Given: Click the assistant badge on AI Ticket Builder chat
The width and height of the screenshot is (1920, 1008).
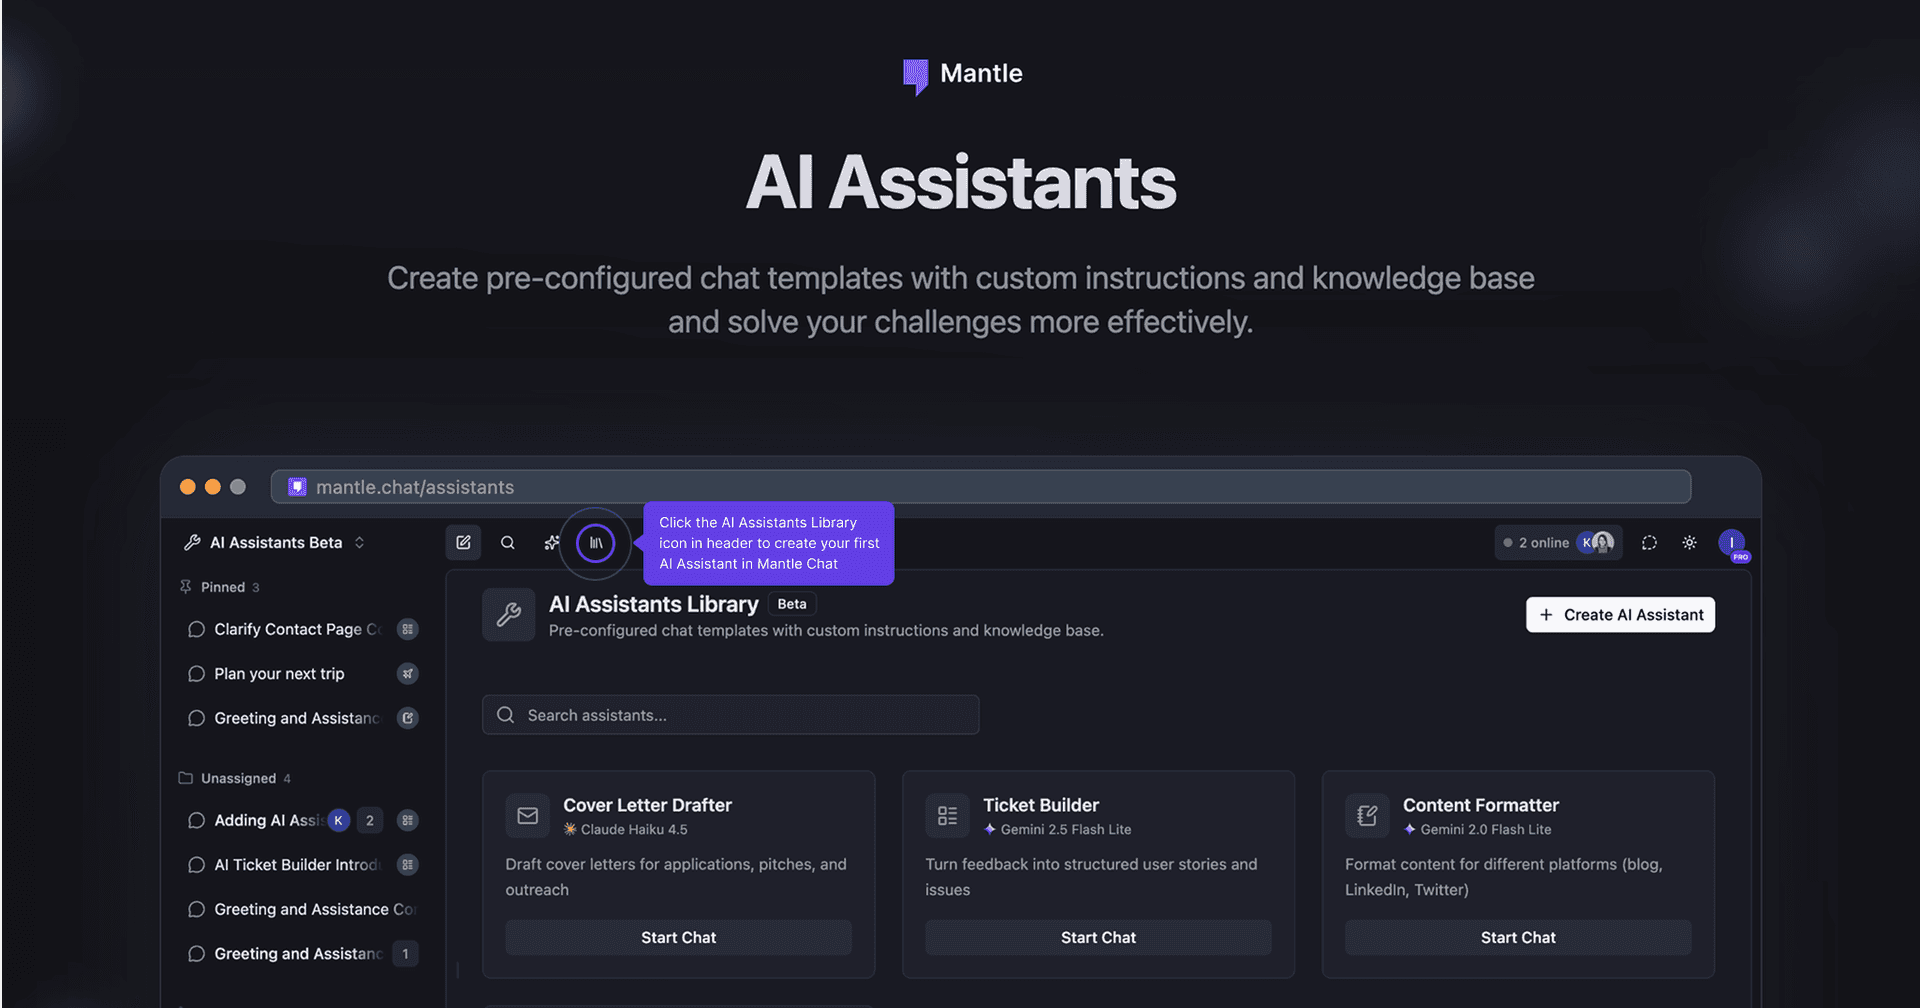Looking at the screenshot, I should 407,865.
